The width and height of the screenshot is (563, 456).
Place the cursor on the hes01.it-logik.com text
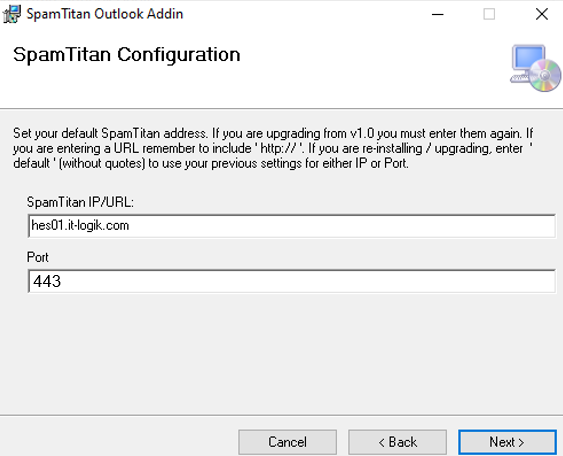(x=80, y=225)
